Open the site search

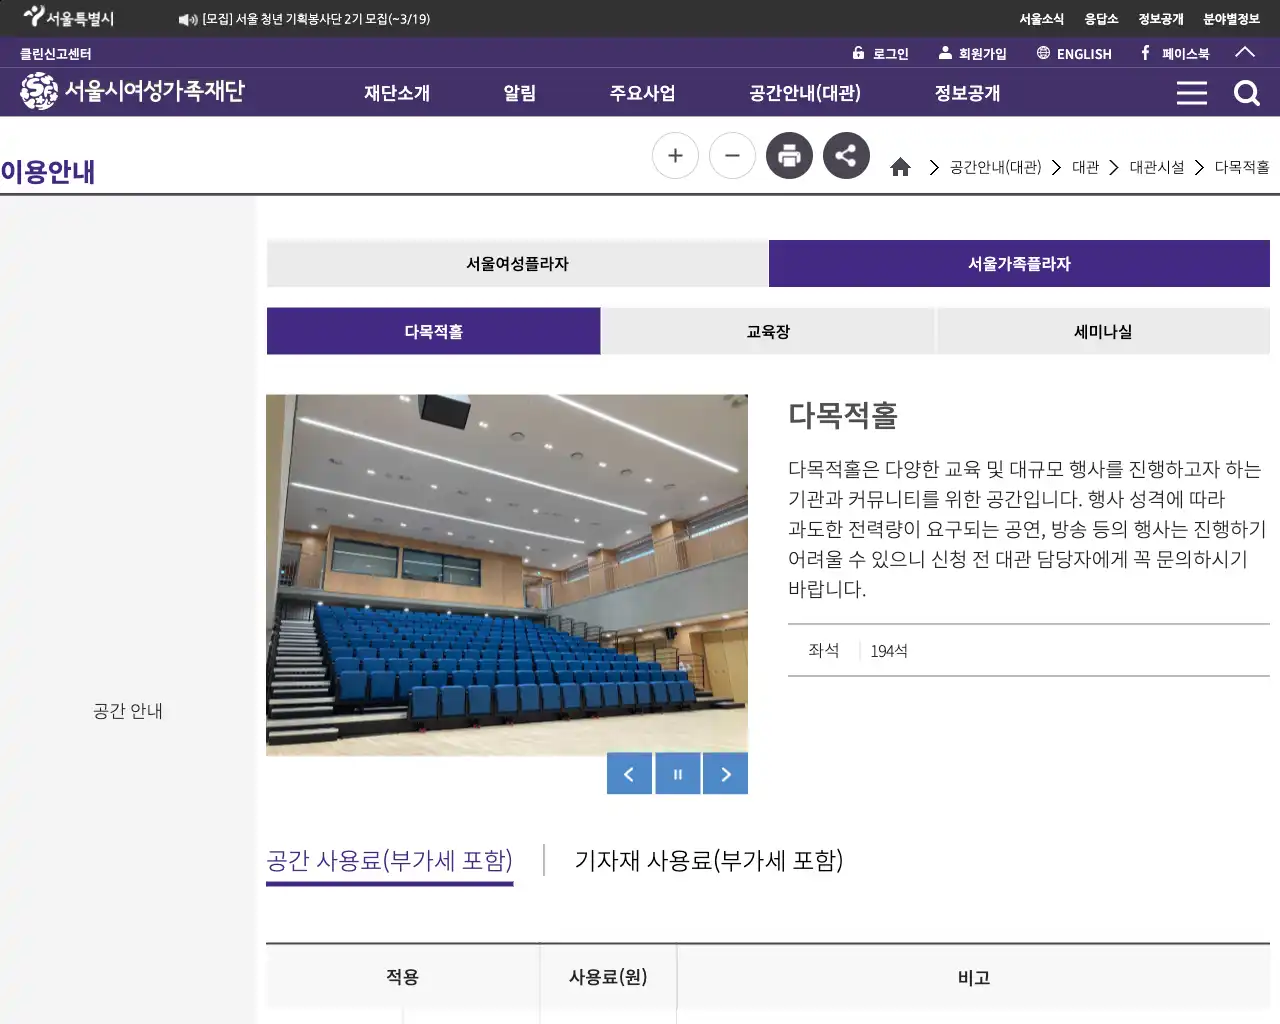point(1246,92)
